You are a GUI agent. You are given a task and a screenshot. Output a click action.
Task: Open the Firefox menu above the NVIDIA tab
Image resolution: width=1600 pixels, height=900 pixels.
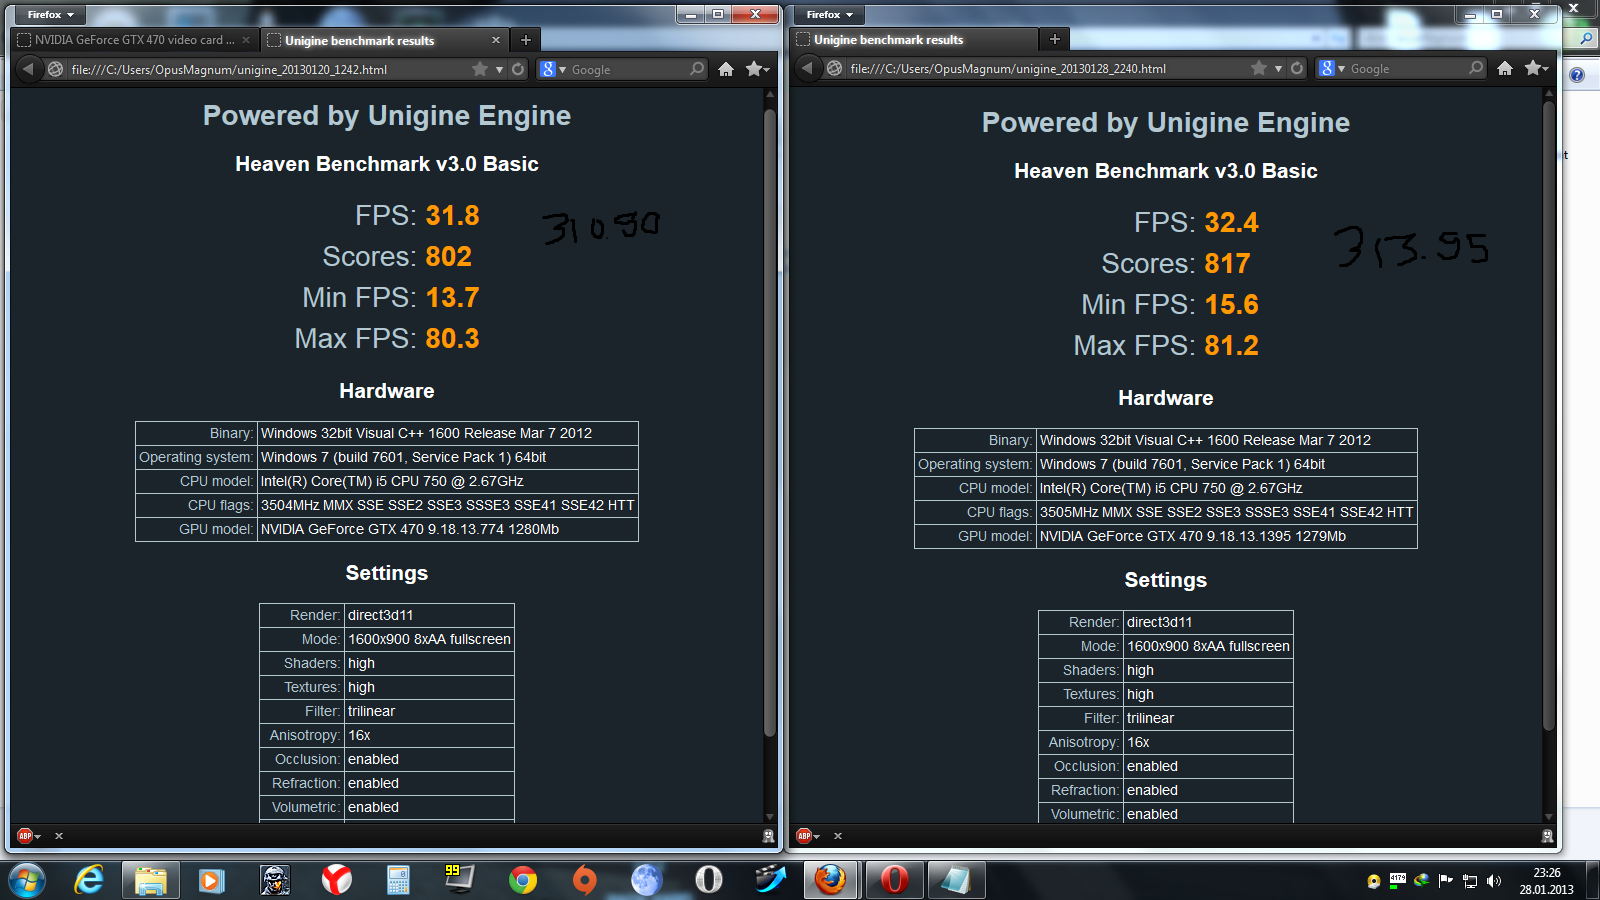click(49, 15)
